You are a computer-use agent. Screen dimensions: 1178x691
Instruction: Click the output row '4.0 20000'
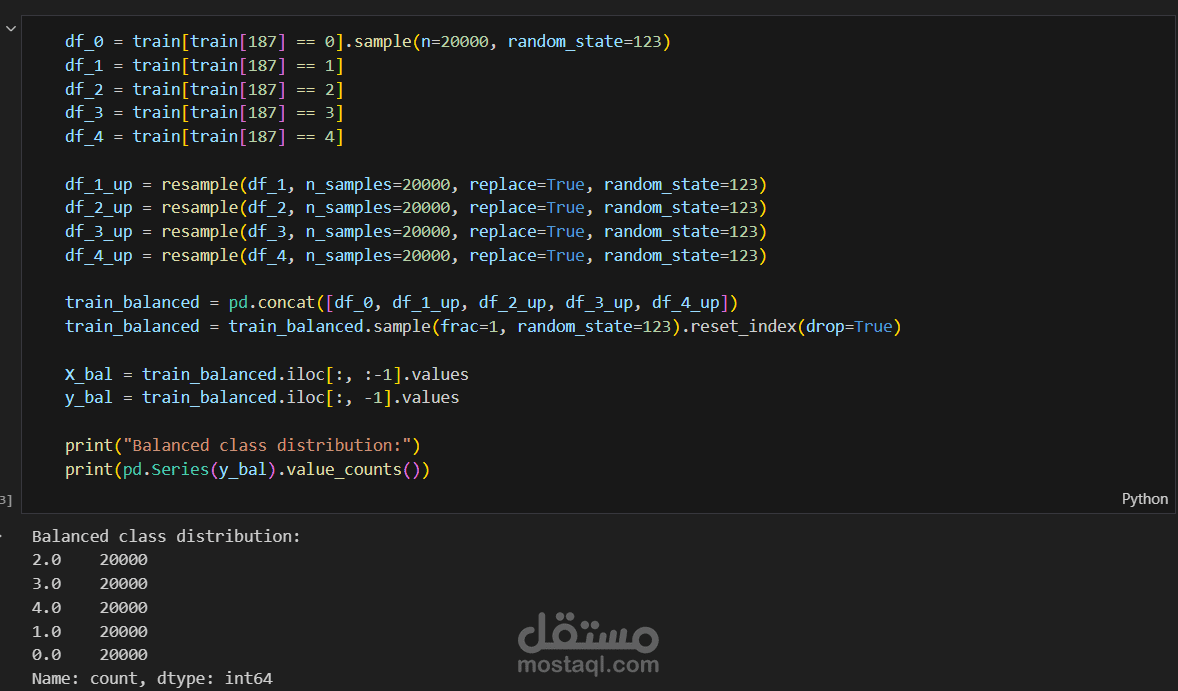pos(89,608)
